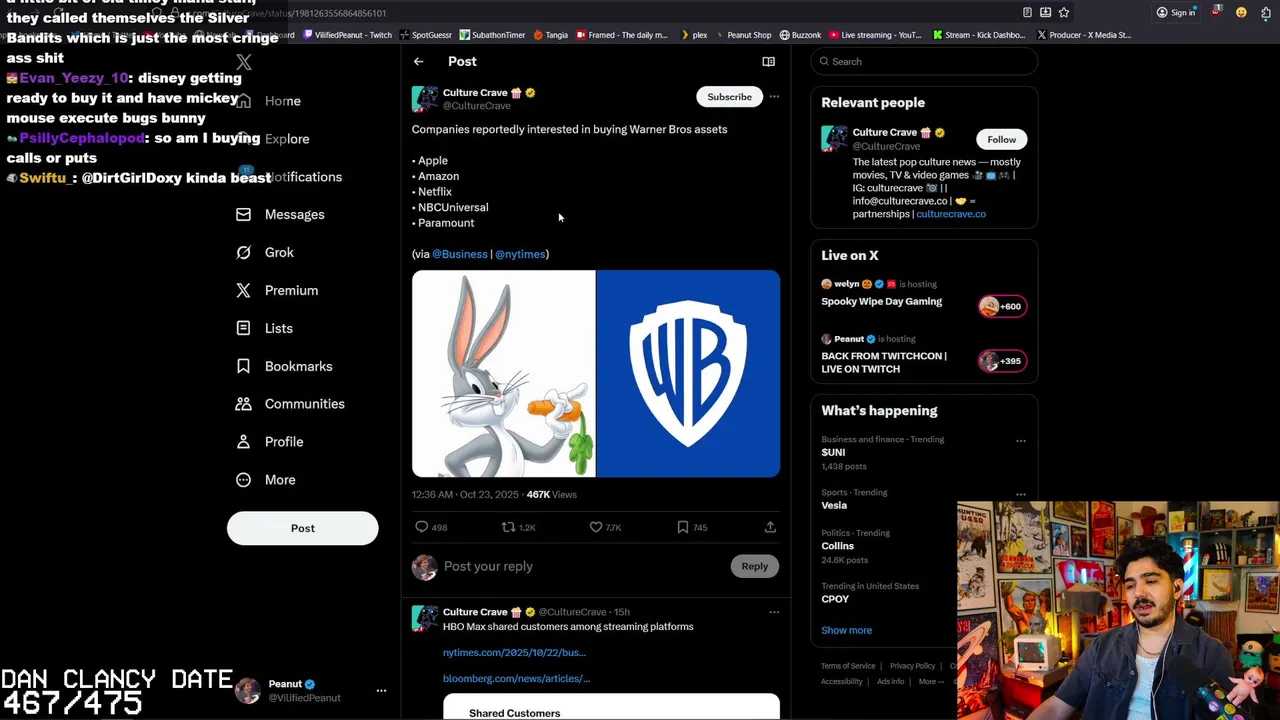Click the @nytimes mention
This screenshot has width=1280, height=720.
520,254
